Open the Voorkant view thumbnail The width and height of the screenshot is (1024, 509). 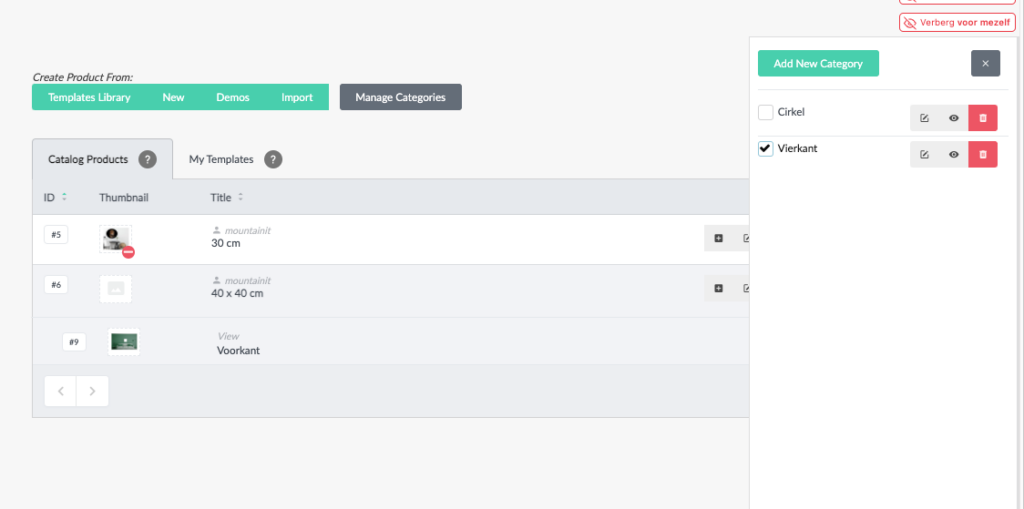pyautogui.click(x=124, y=342)
